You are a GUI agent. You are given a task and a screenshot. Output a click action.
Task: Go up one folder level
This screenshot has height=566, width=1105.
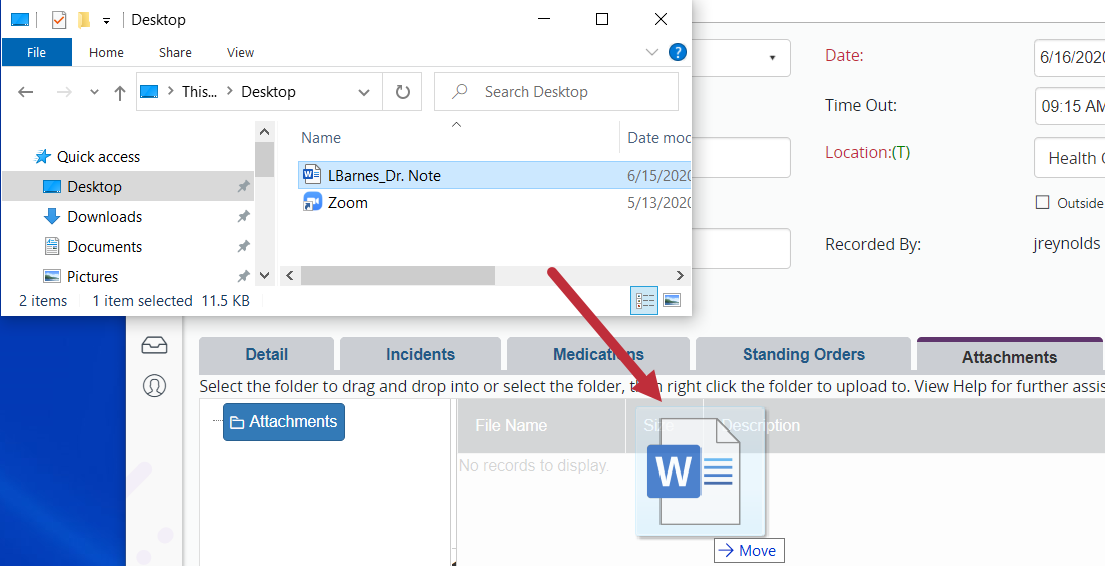click(x=120, y=92)
